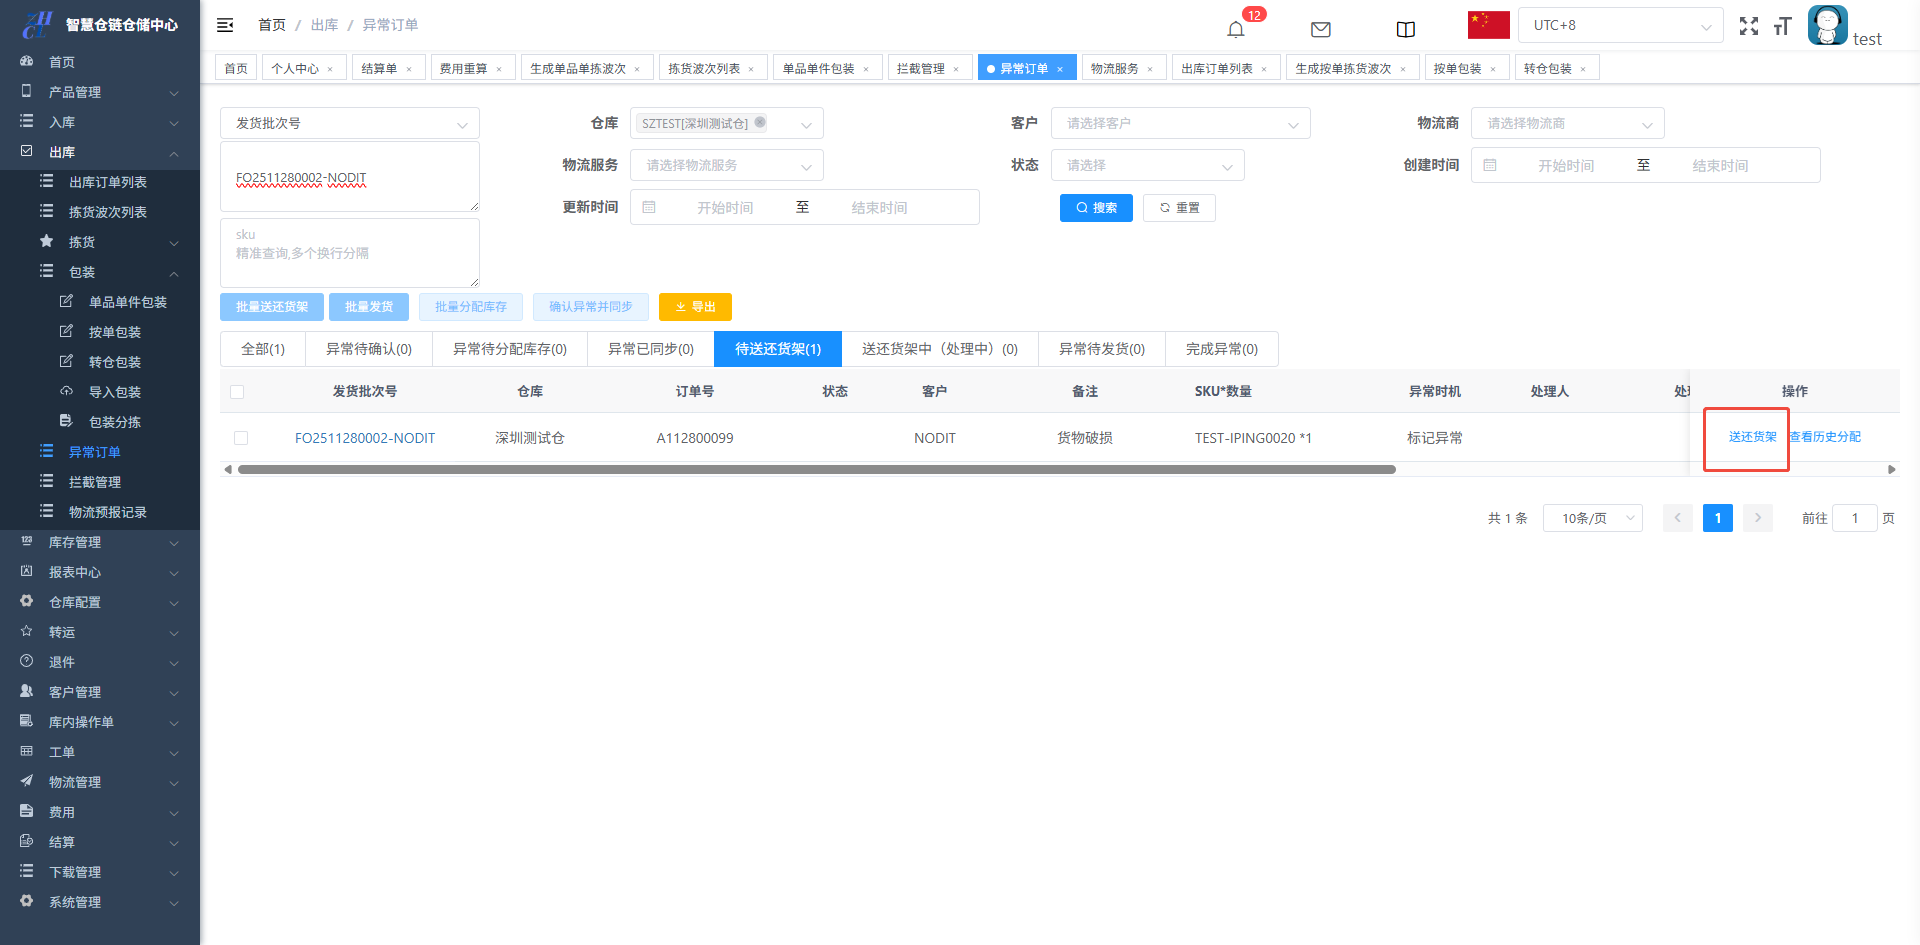The height and width of the screenshot is (945, 1920).
Task: Click the China flag language icon
Action: click(x=1488, y=25)
